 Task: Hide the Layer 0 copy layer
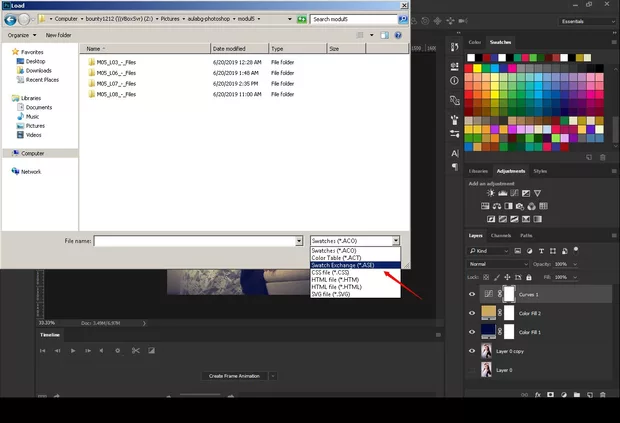(x=472, y=350)
